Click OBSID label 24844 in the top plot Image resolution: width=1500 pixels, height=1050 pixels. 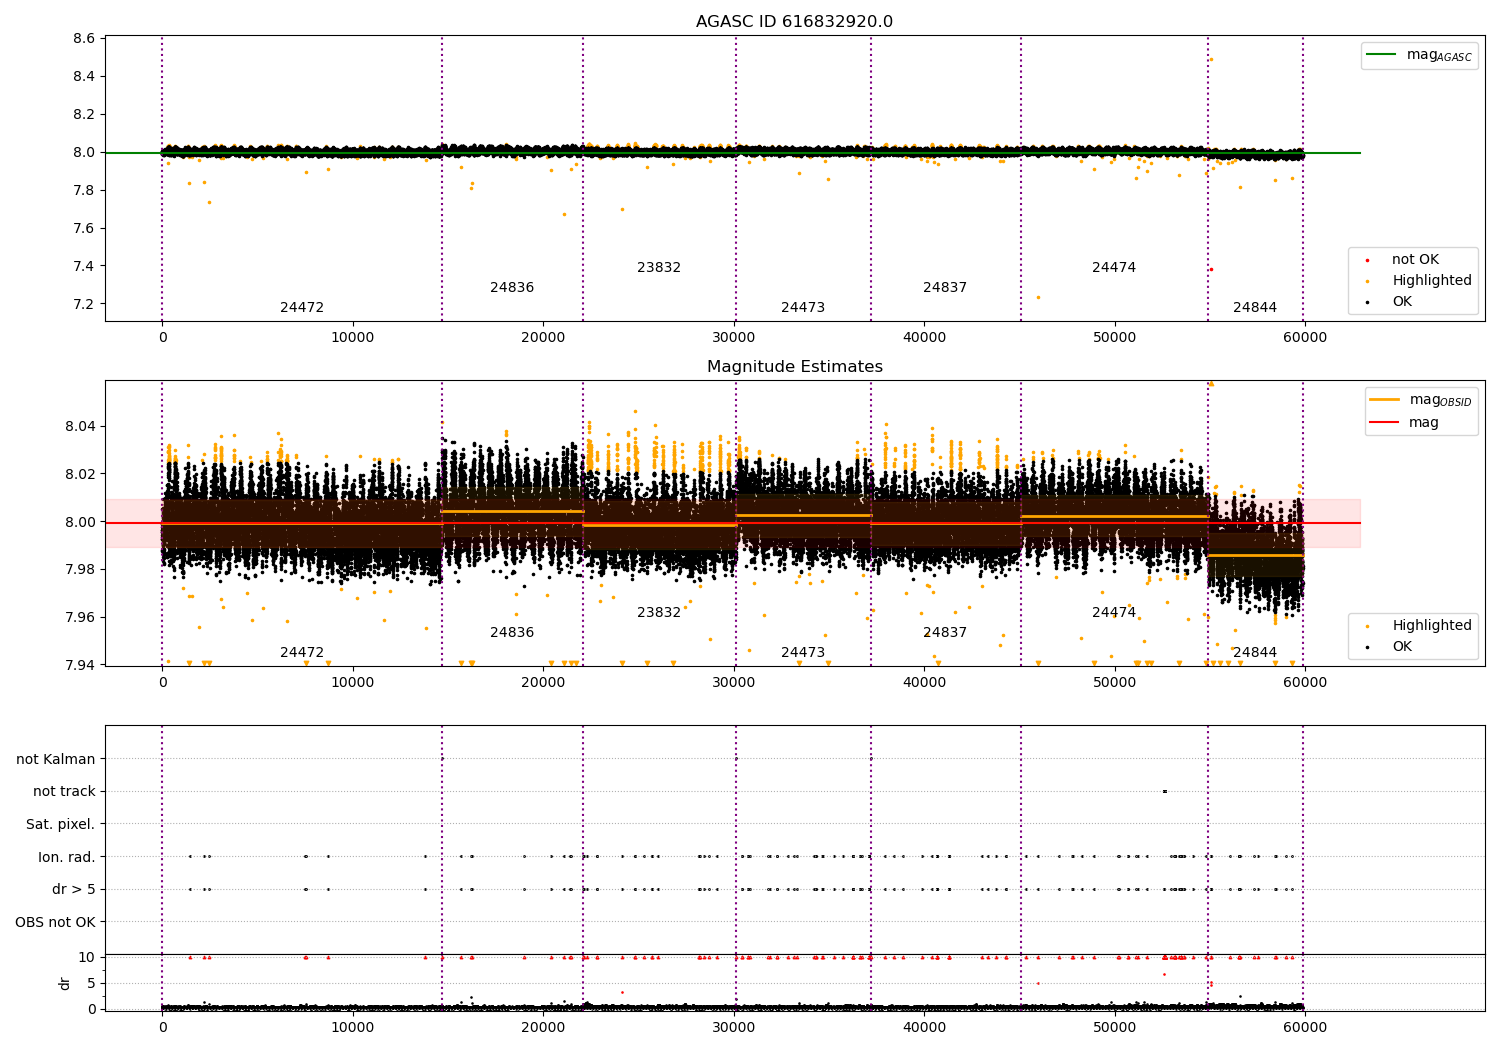1255,308
